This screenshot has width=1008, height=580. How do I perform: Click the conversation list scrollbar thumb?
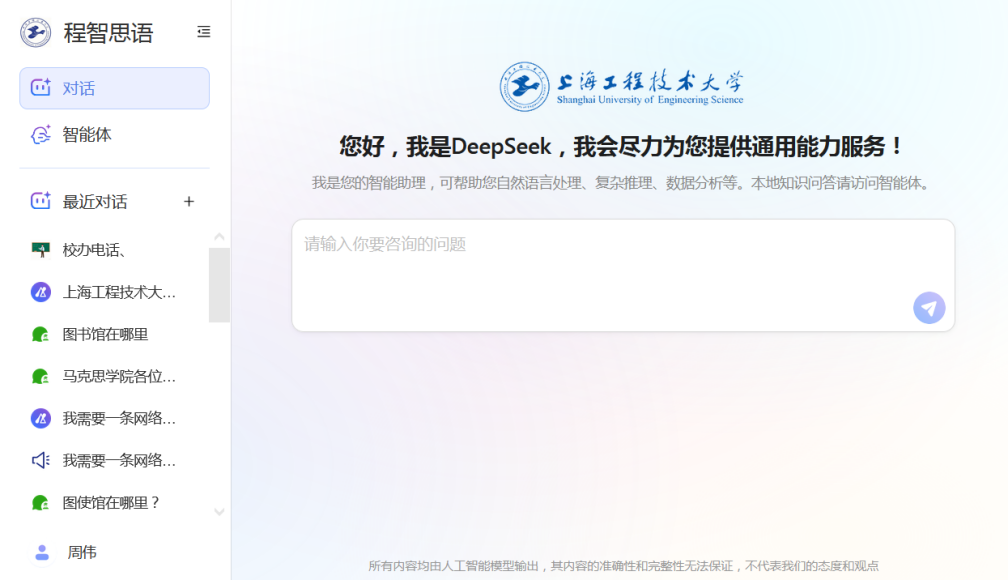pos(219,285)
